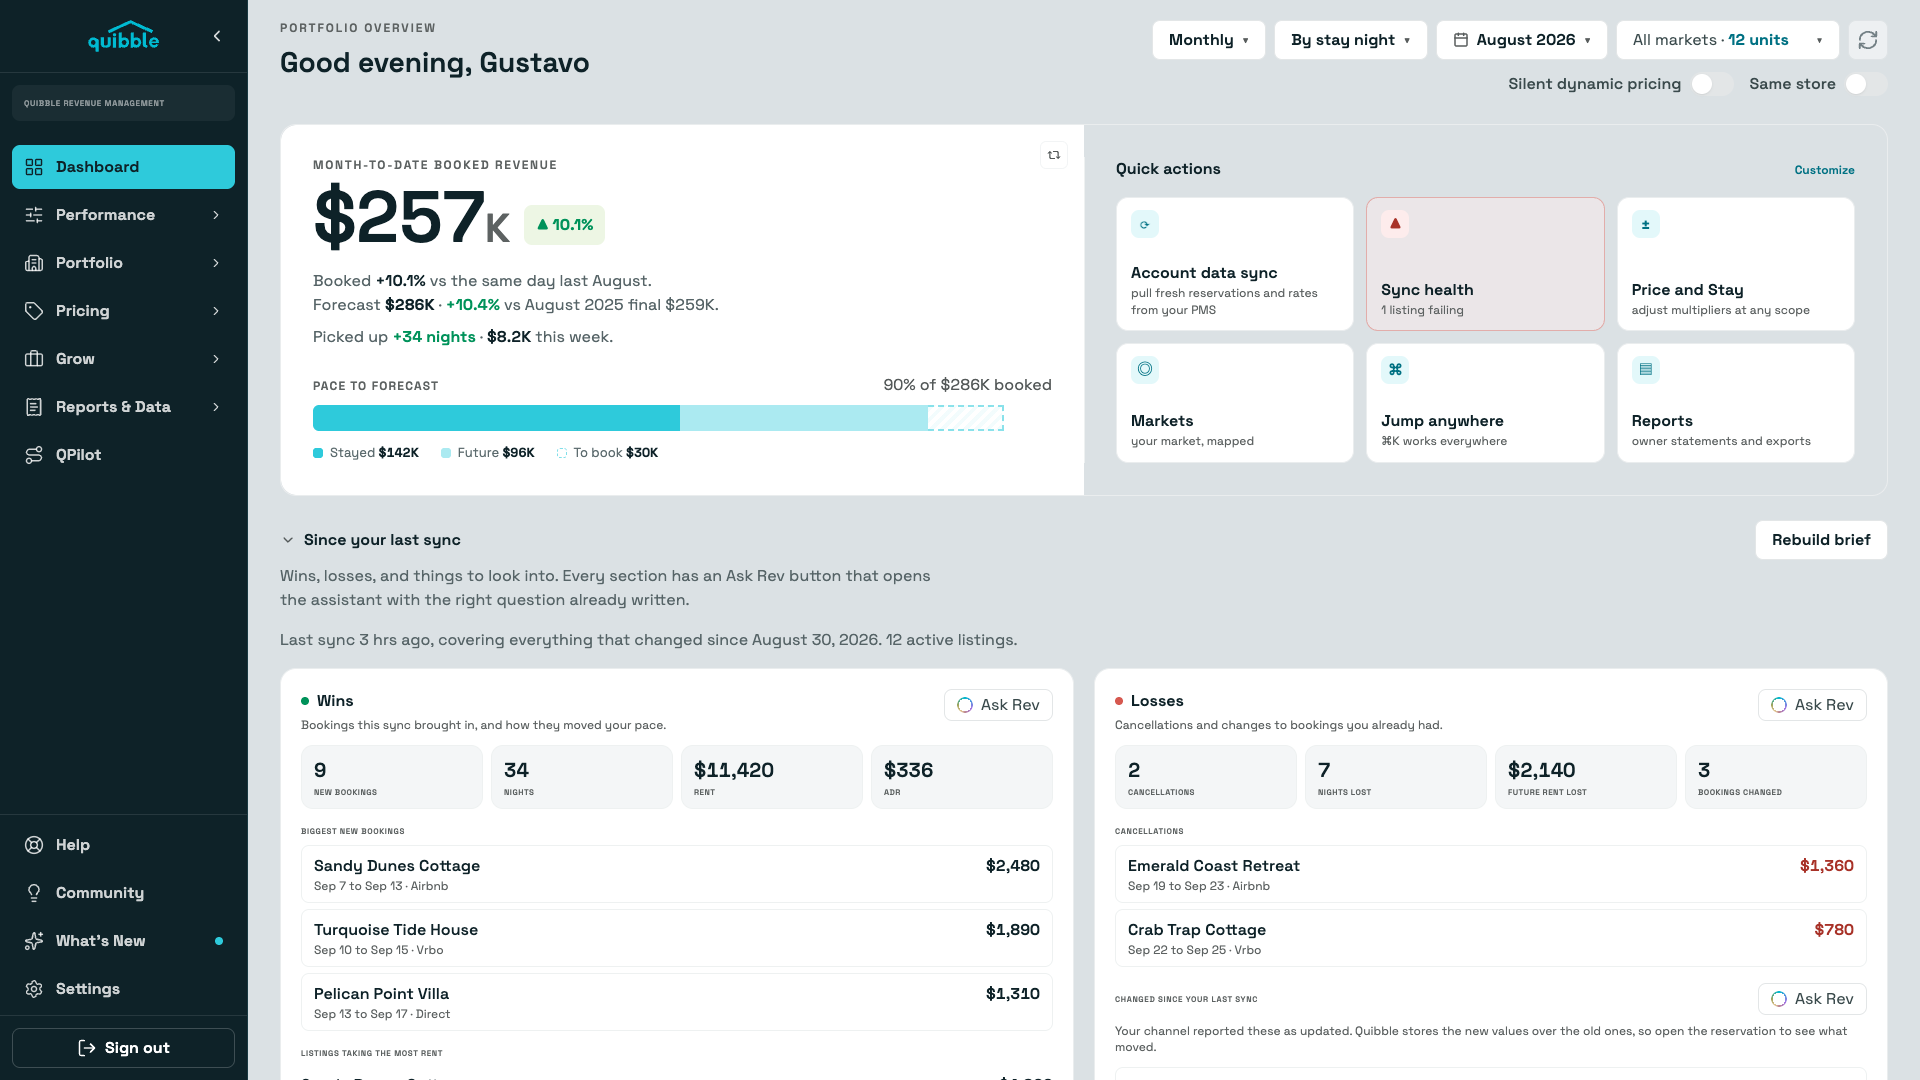Go to the Dashboard menu item

click(123, 167)
